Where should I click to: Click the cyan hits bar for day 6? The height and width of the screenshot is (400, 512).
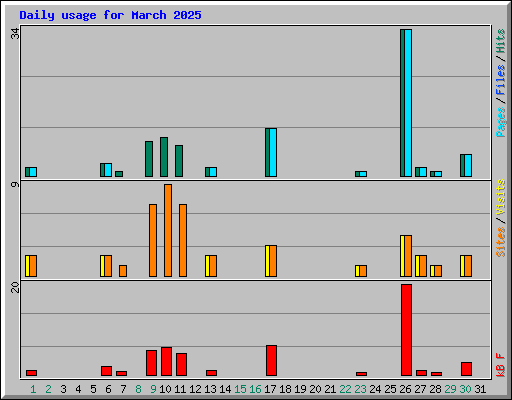pyautogui.click(x=108, y=170)
